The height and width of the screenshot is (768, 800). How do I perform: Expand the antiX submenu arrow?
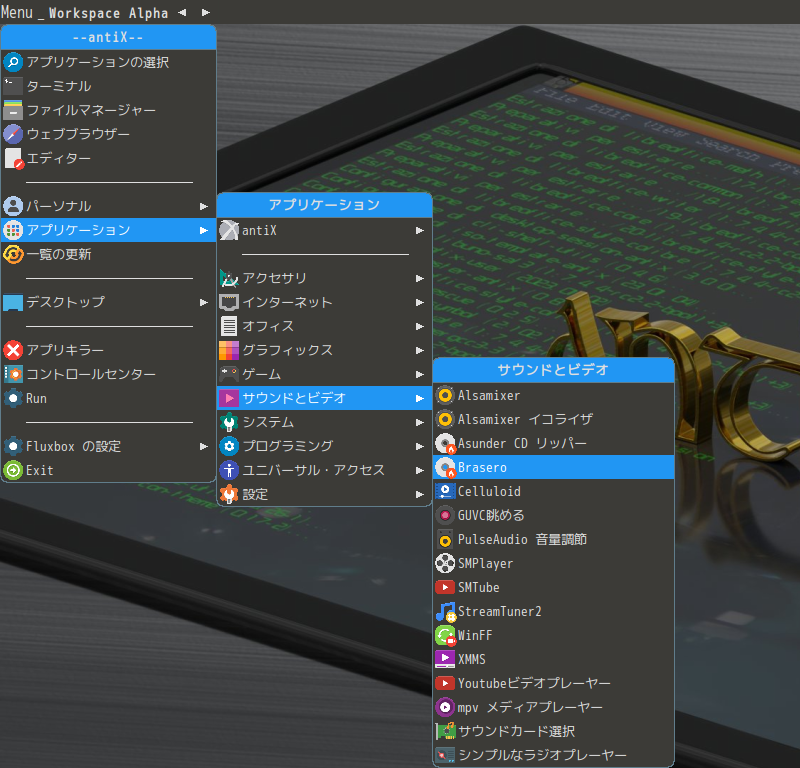(x=419, y=230)
